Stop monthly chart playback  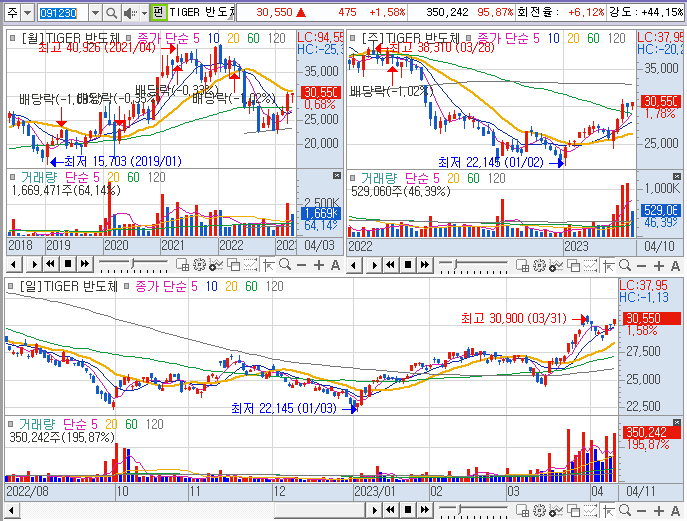click(67, 264)
